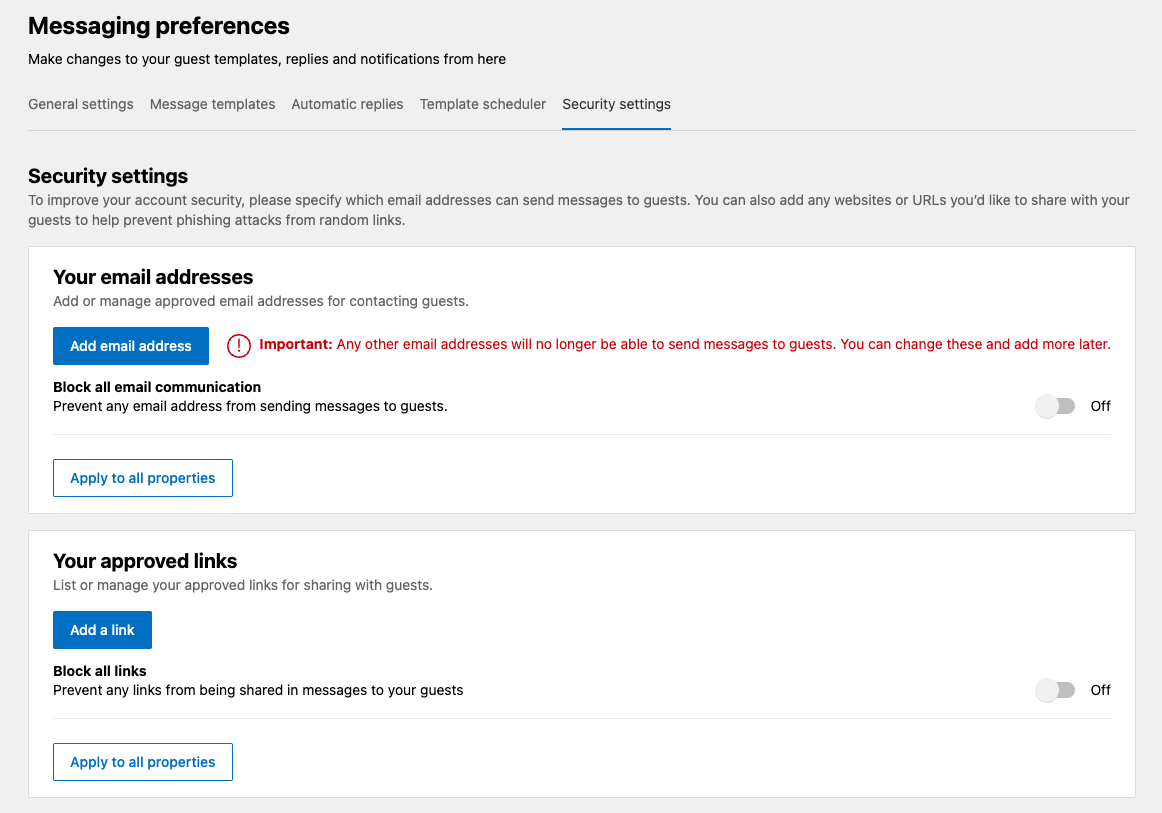This screenshot has height=813, width=1162.
Task: Click the Messaging preferences page heading
Action: coord(159,26)
